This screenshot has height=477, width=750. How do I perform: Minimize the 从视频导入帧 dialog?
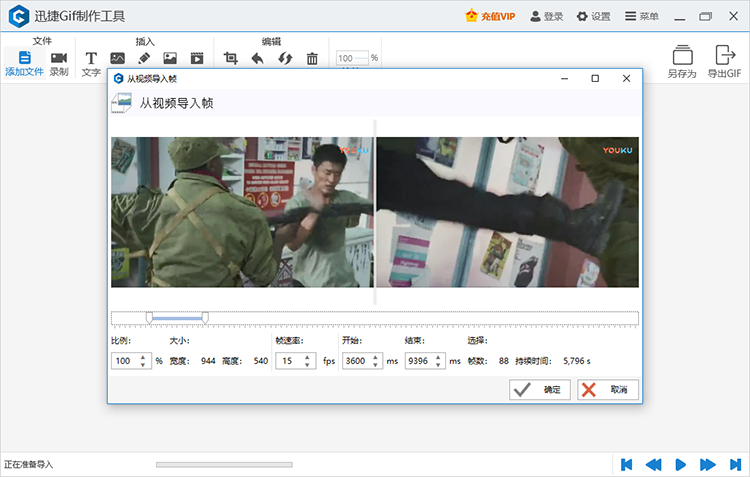564,78
